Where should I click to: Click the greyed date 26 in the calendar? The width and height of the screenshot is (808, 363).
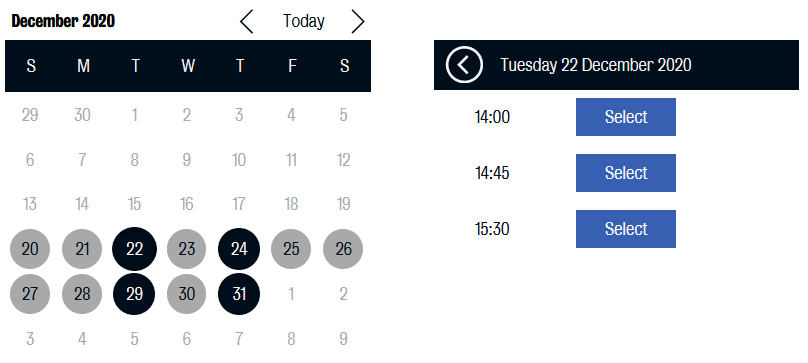(343, 249)
